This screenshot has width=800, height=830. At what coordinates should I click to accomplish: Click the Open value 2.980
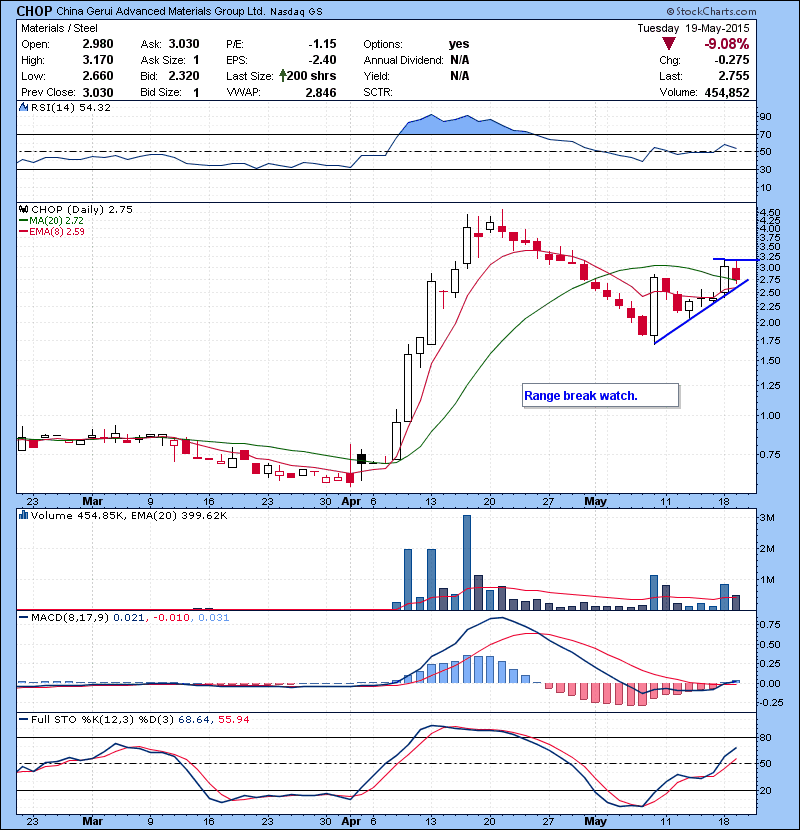click(x=98, y=44)
